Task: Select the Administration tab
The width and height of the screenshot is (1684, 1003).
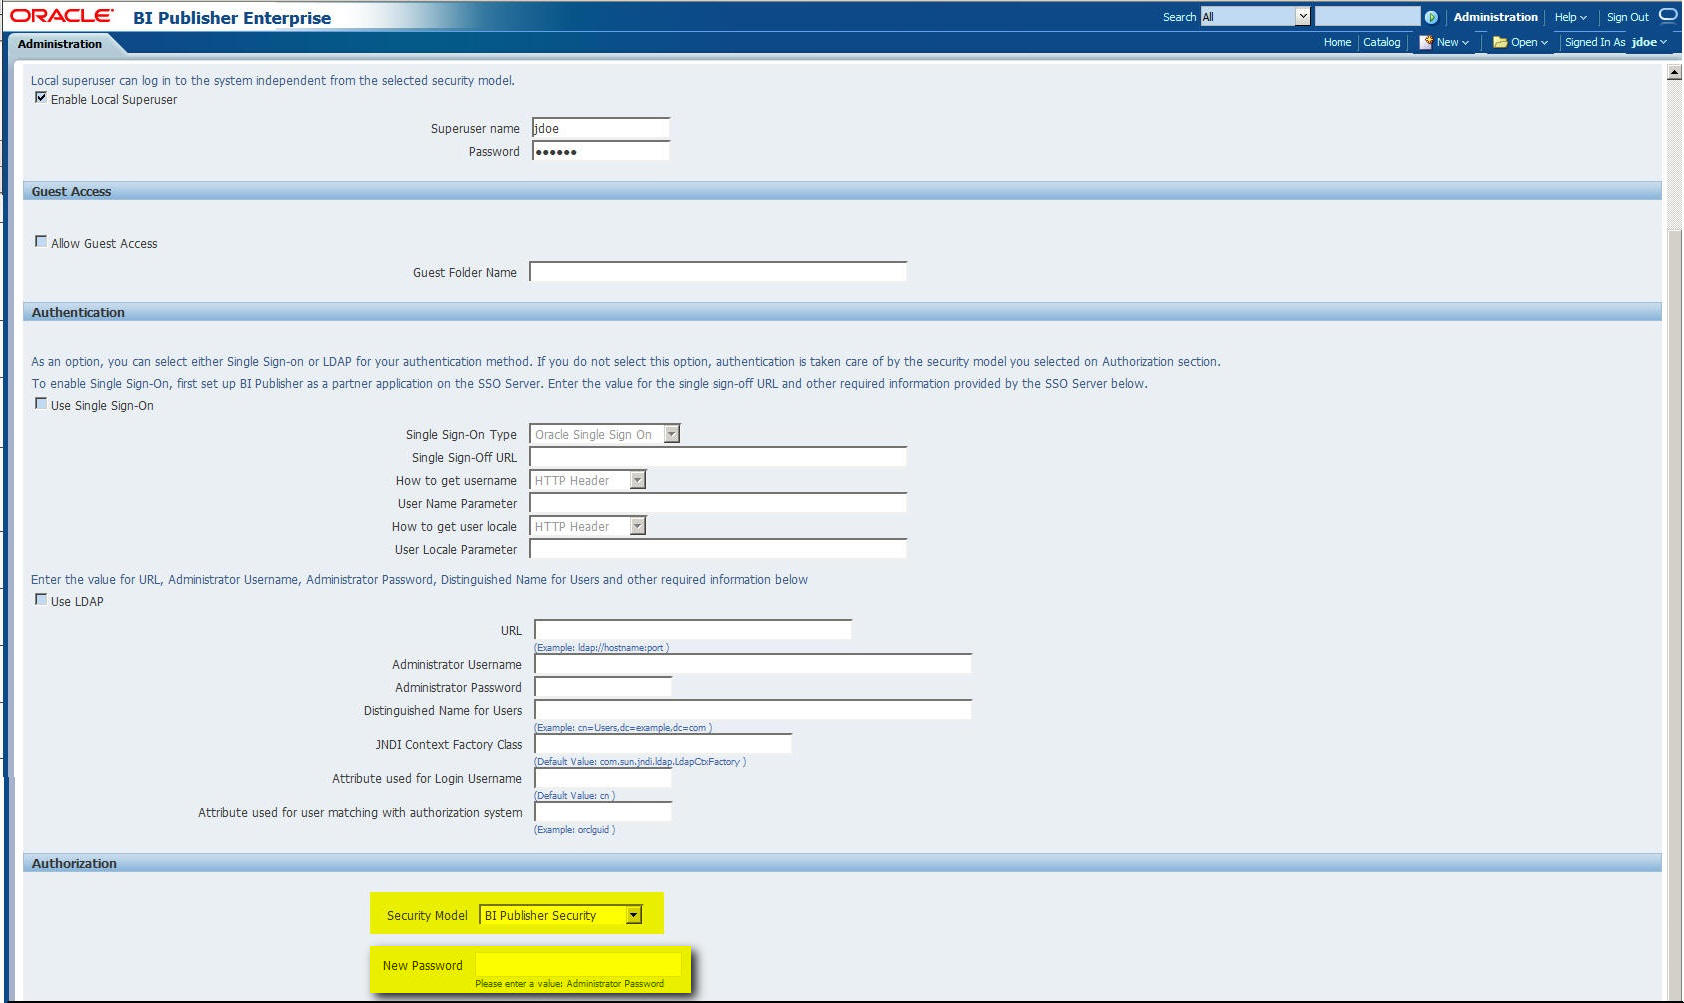Action: click(60, 44)
